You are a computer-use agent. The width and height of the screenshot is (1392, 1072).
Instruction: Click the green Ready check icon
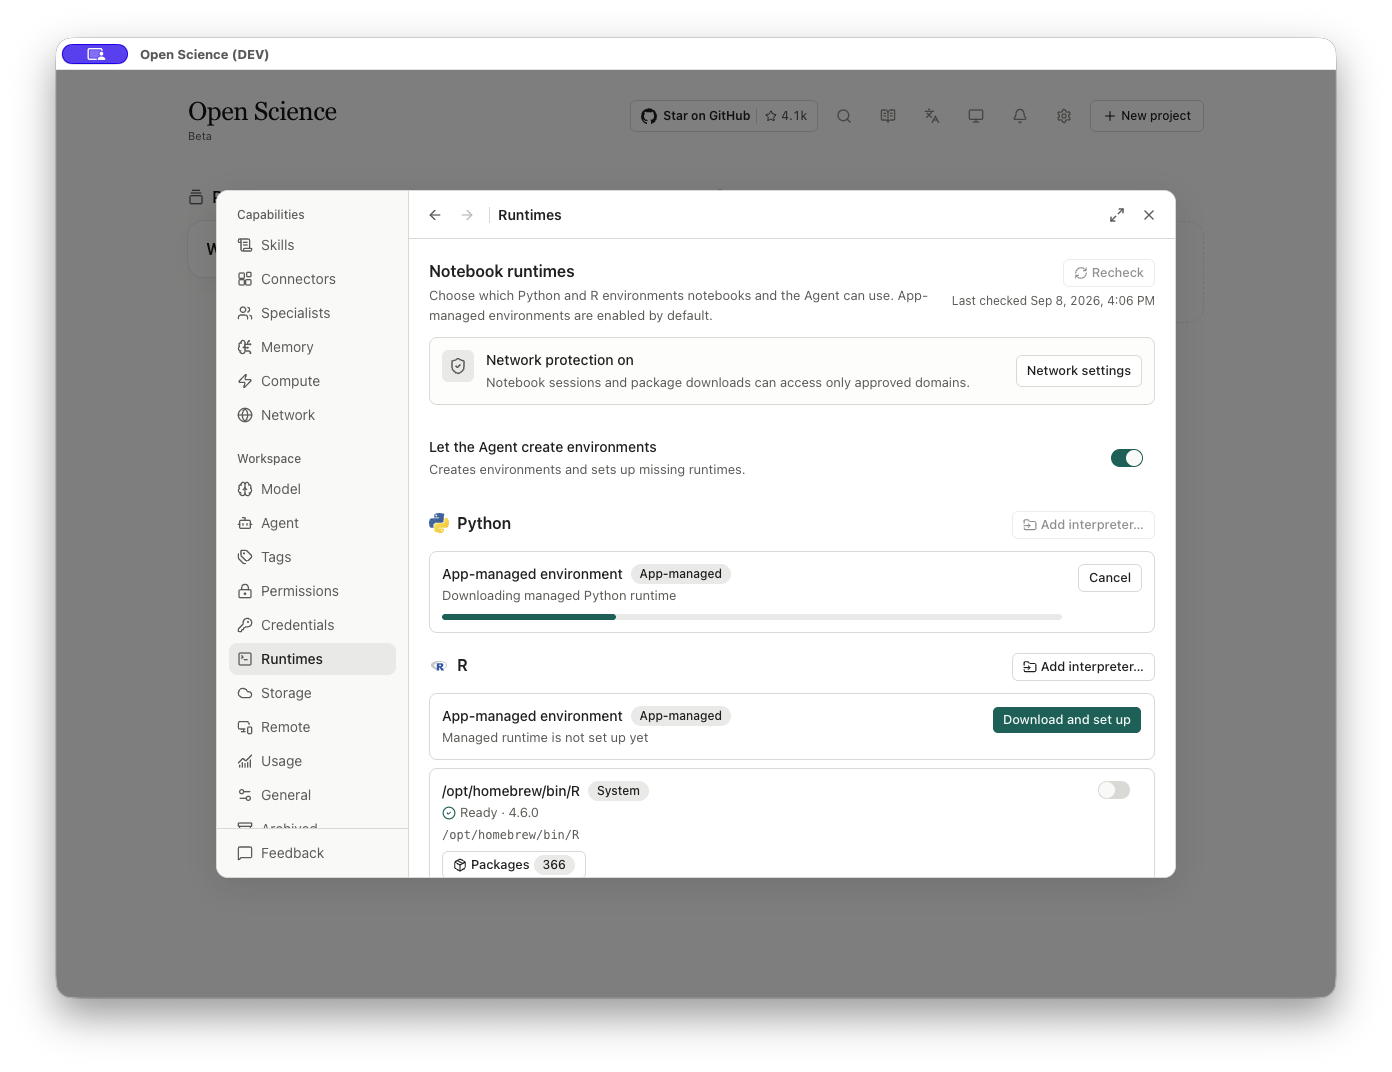click(449, 813)
